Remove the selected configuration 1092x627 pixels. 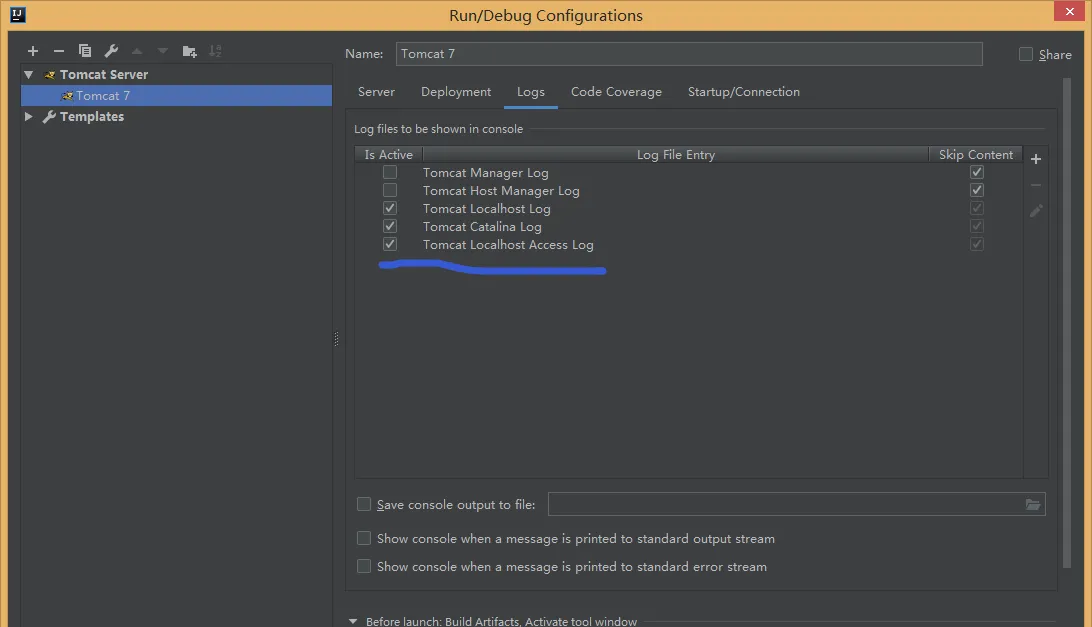point(58,51)
